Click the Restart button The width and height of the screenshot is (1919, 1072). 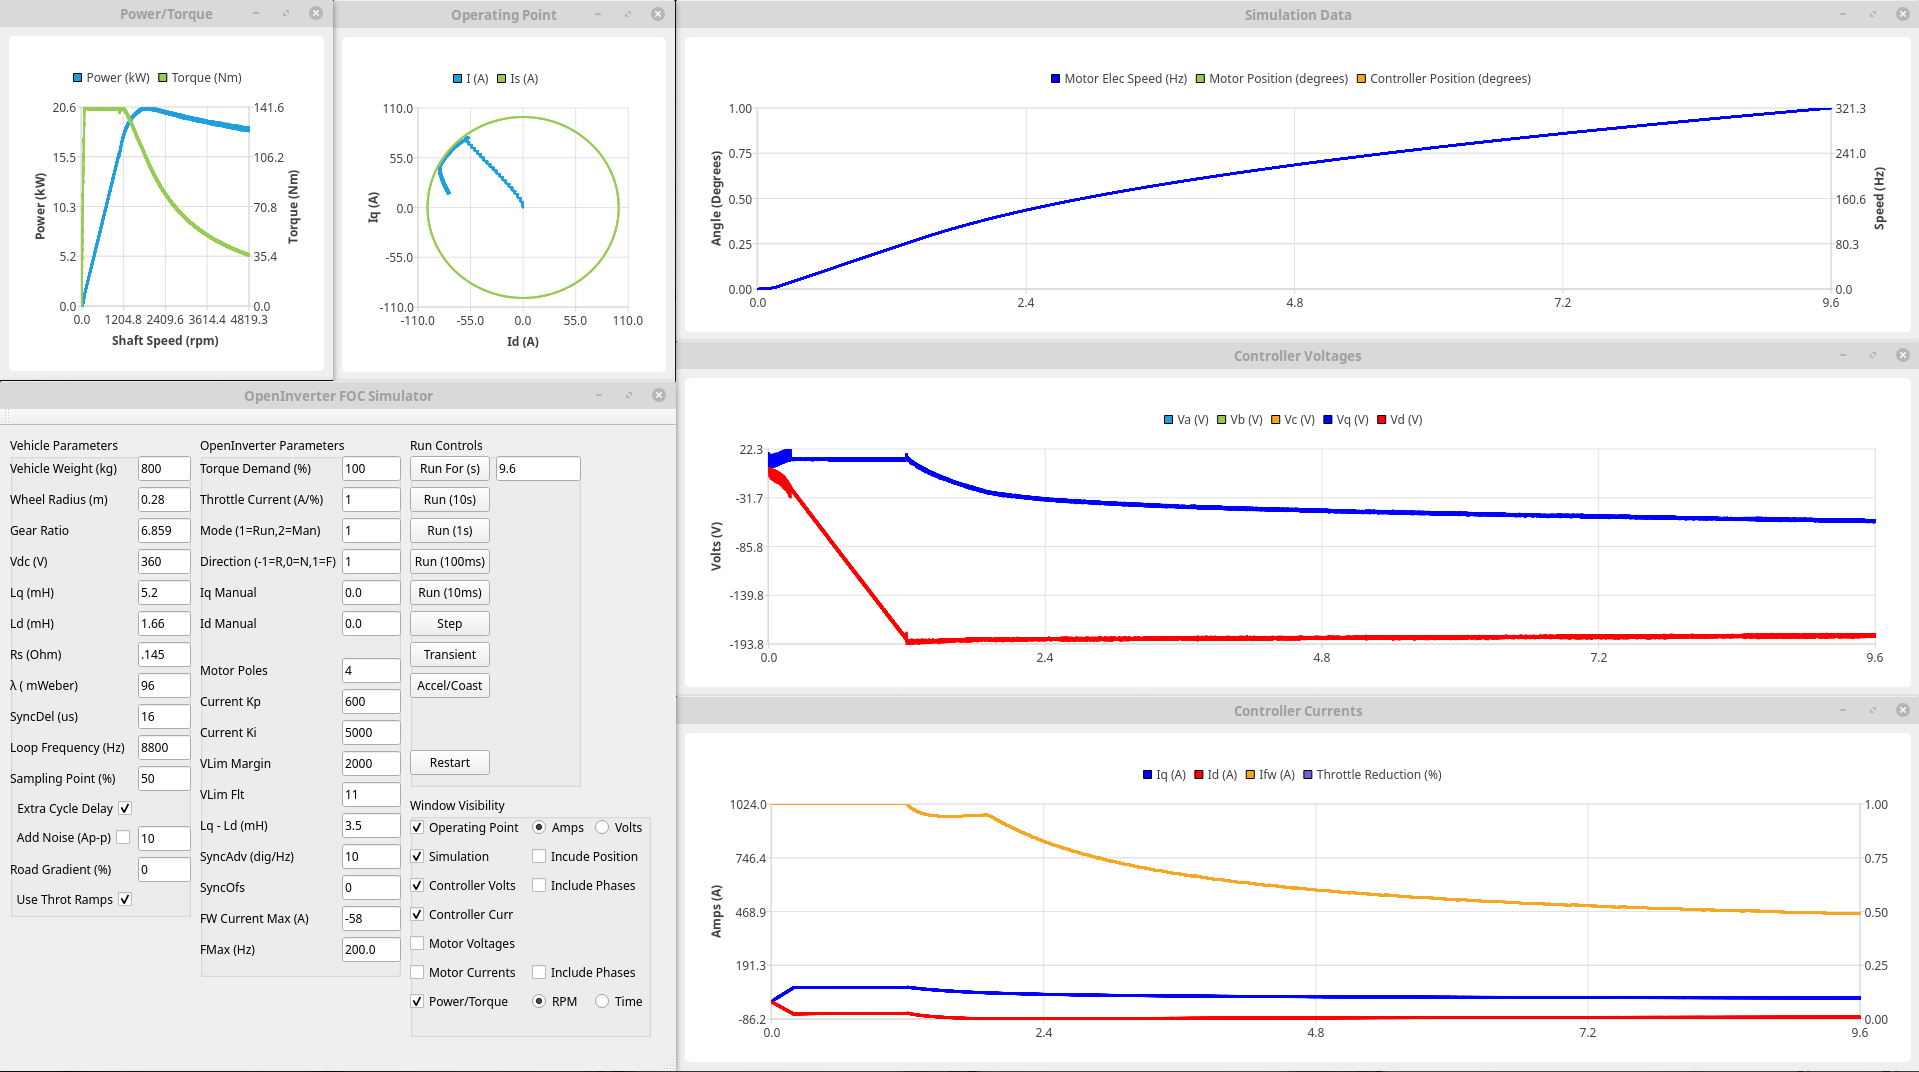[x=449, y=762]
